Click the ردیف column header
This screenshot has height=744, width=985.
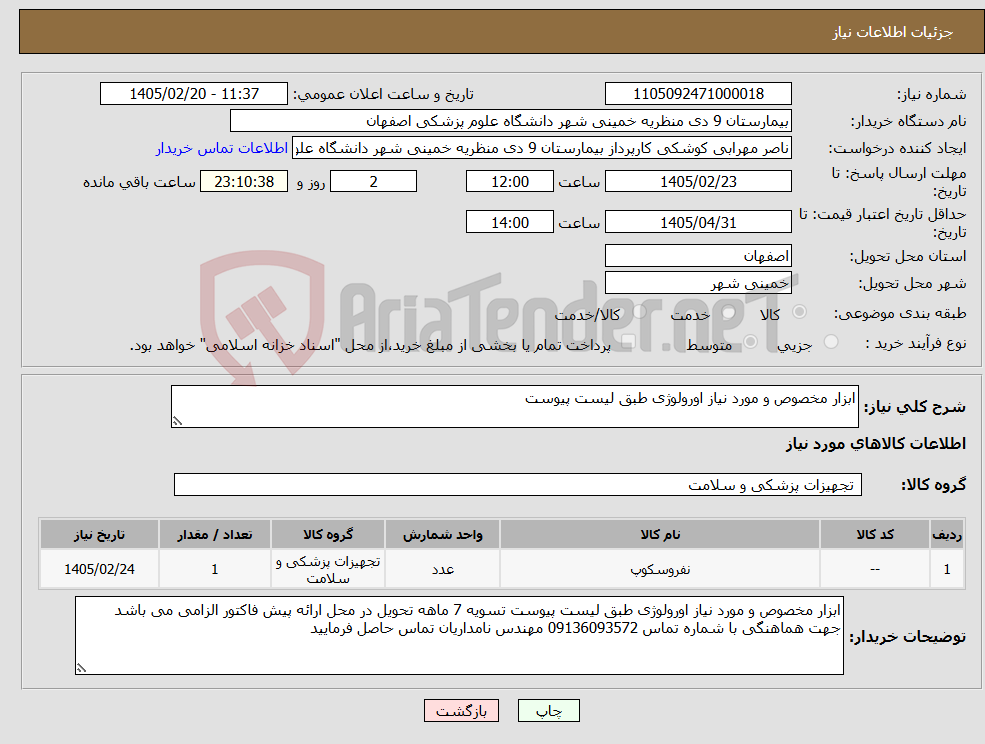coord(947,534)
